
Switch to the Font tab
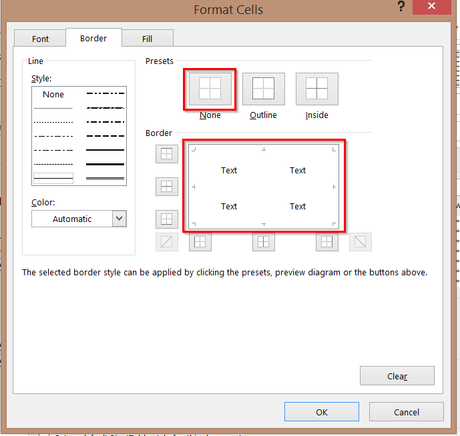tap(40, 39)
